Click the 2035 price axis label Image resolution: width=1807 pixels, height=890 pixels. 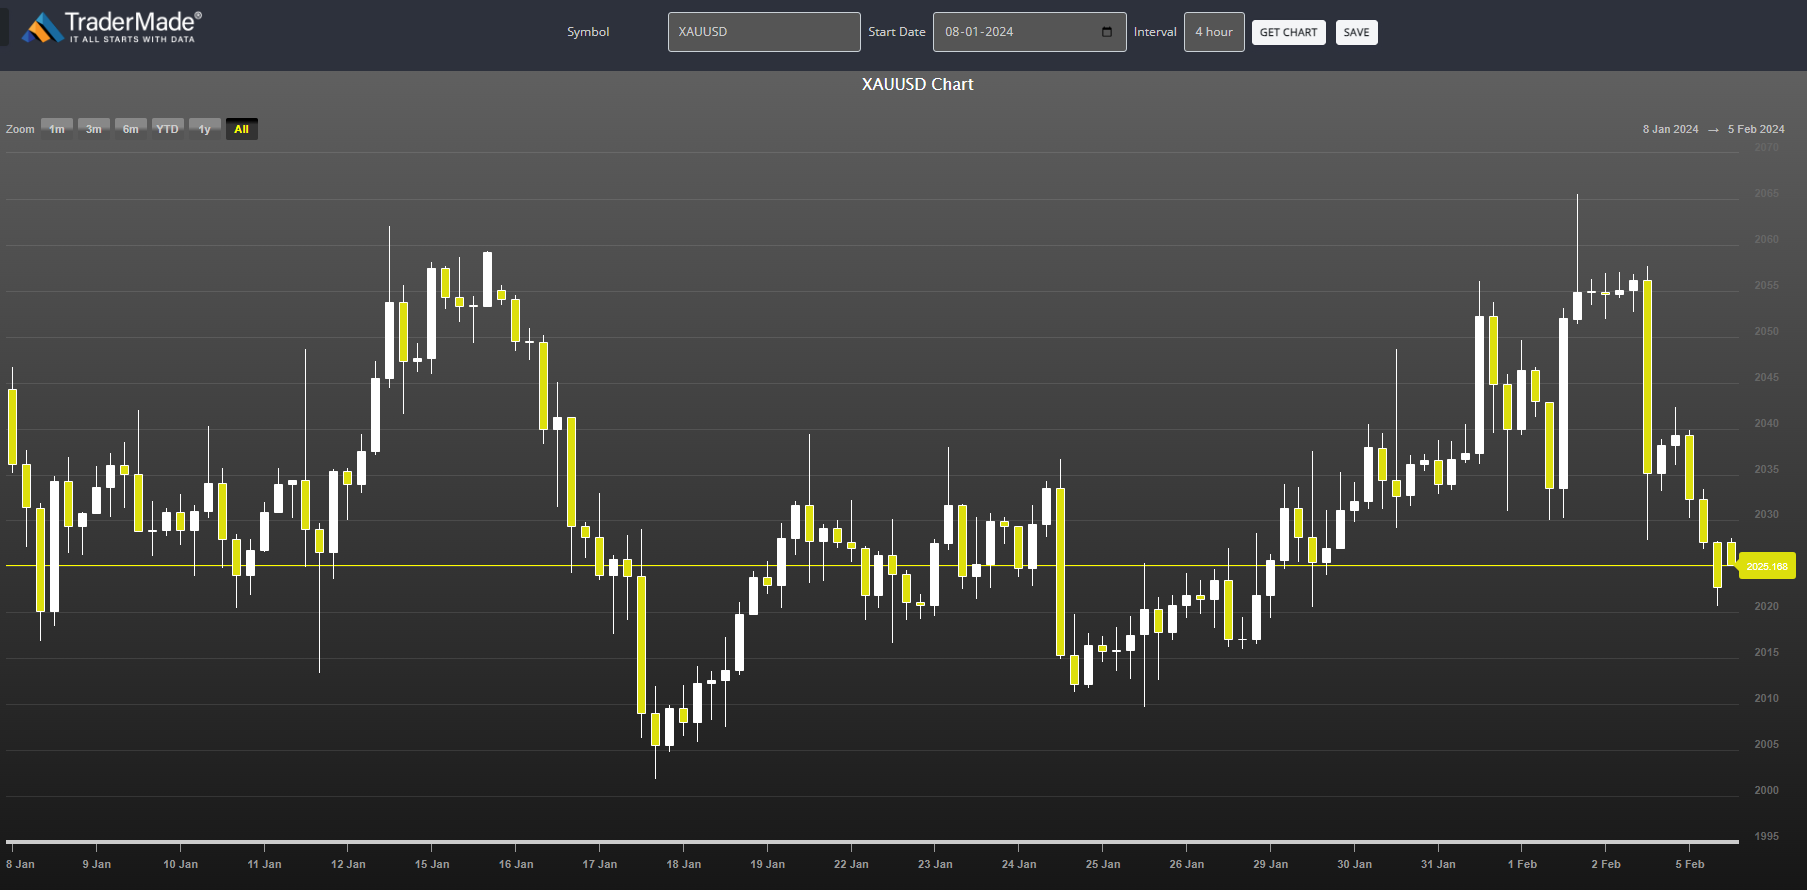pos(1767,469)
